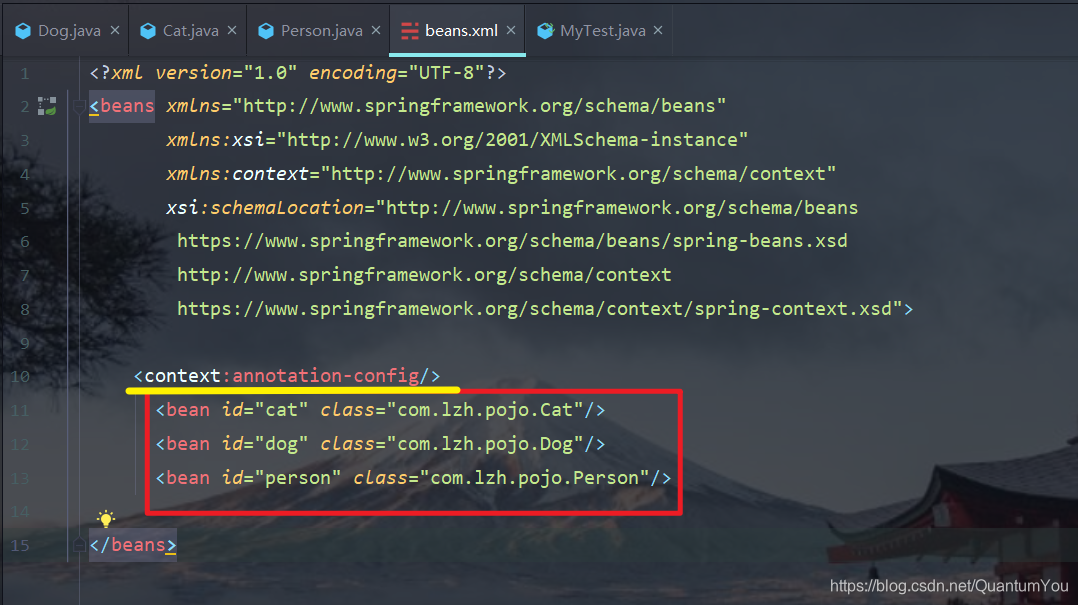Open the MyTest.java tab
1078x605 pixels.
coord(600,31)
